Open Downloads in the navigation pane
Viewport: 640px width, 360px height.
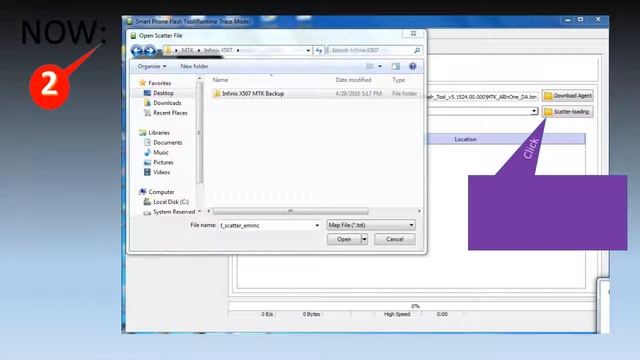(167, 103)
